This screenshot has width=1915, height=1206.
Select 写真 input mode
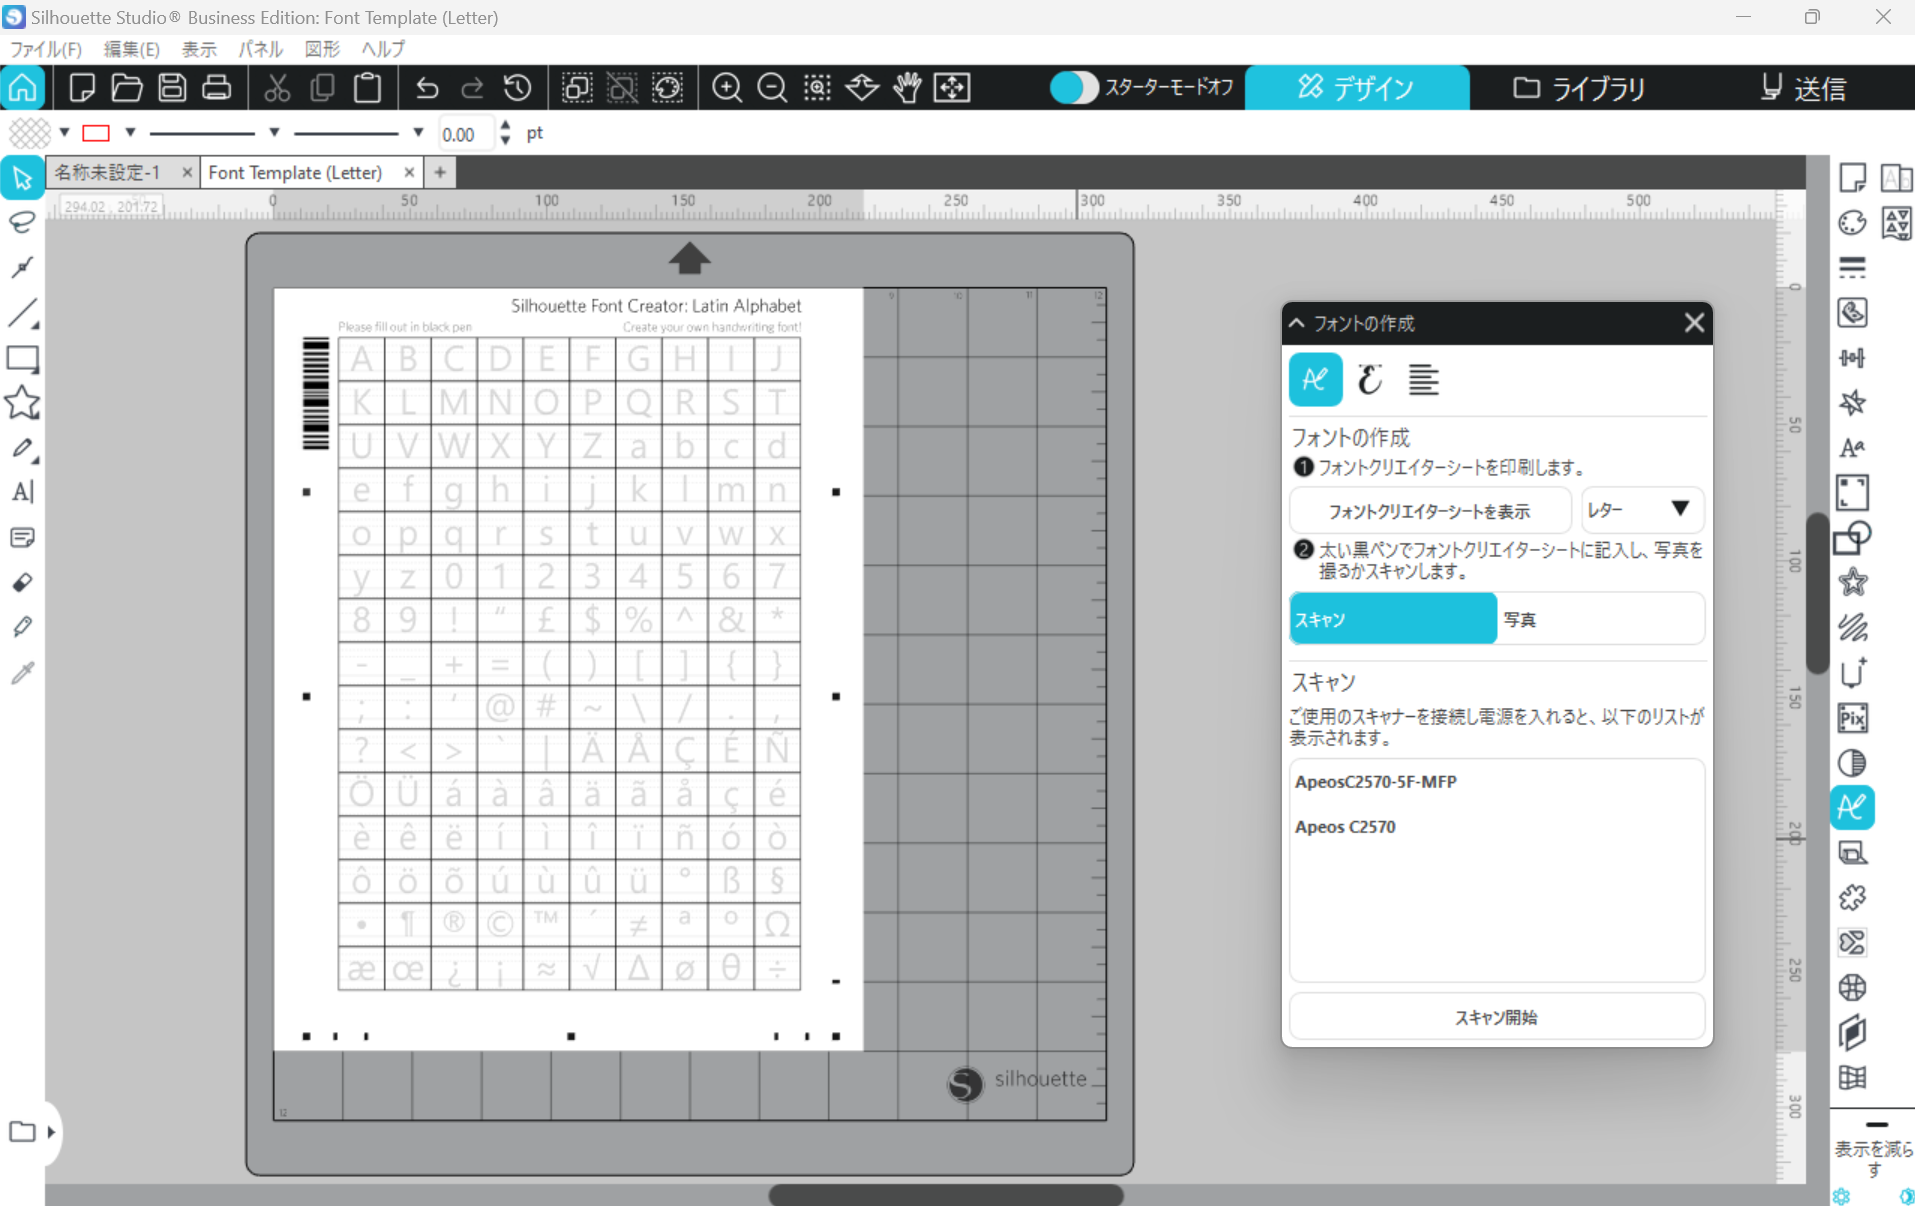click(x=1600, y=619)
